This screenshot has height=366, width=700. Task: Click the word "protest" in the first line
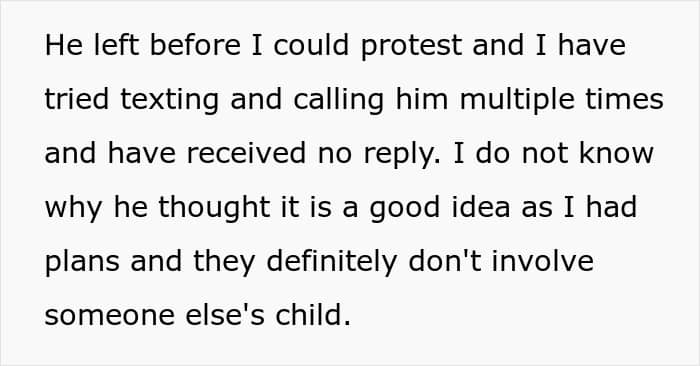411,46
